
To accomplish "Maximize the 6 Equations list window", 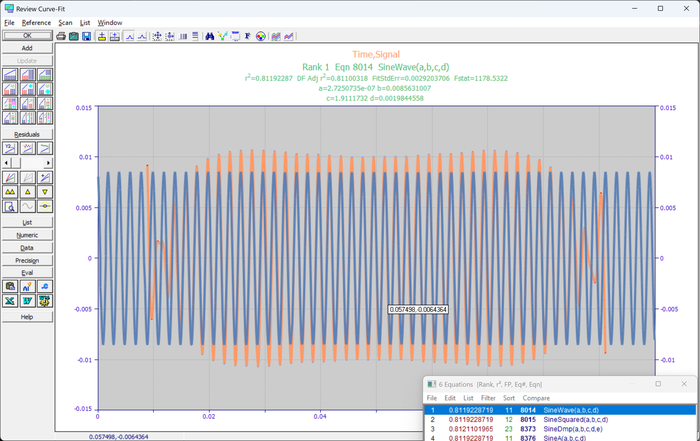I will tap(658, 384).
